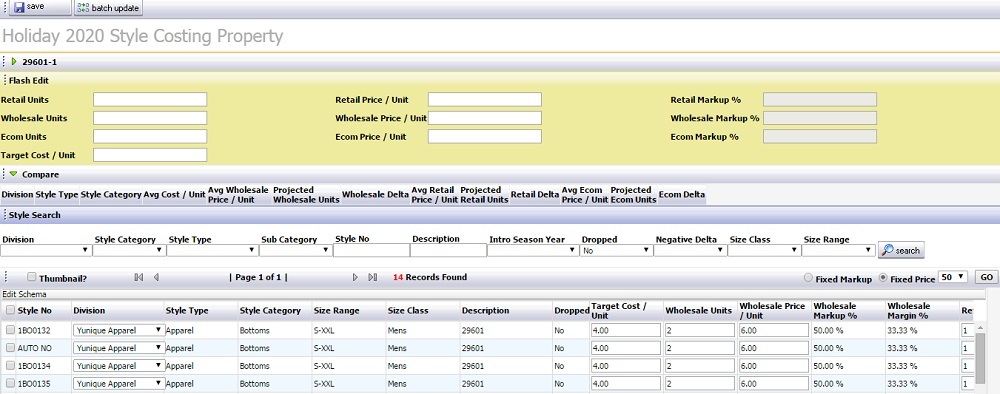Click the batch update button
1000x394 pixels.
coord(108,8)
